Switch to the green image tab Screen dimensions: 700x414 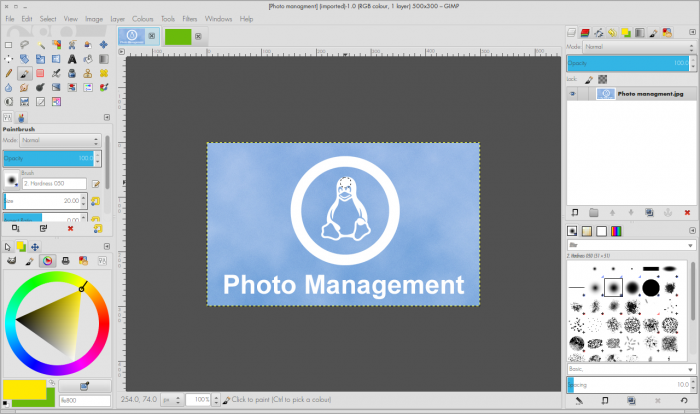click(178, 37)
